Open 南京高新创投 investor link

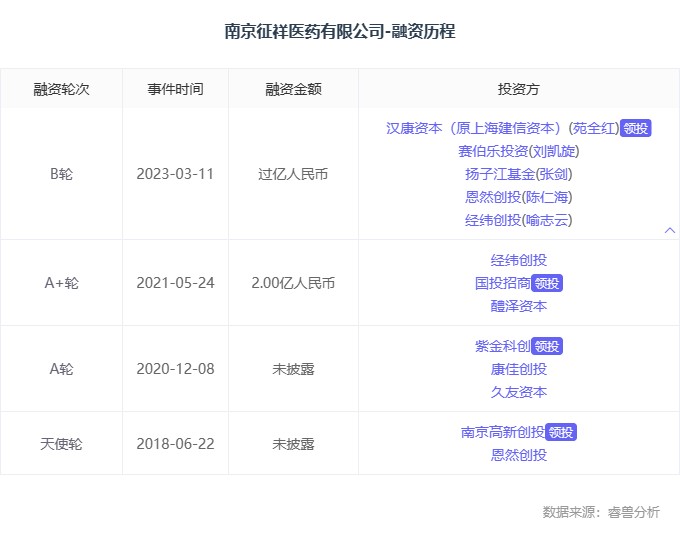click(503, 432)
